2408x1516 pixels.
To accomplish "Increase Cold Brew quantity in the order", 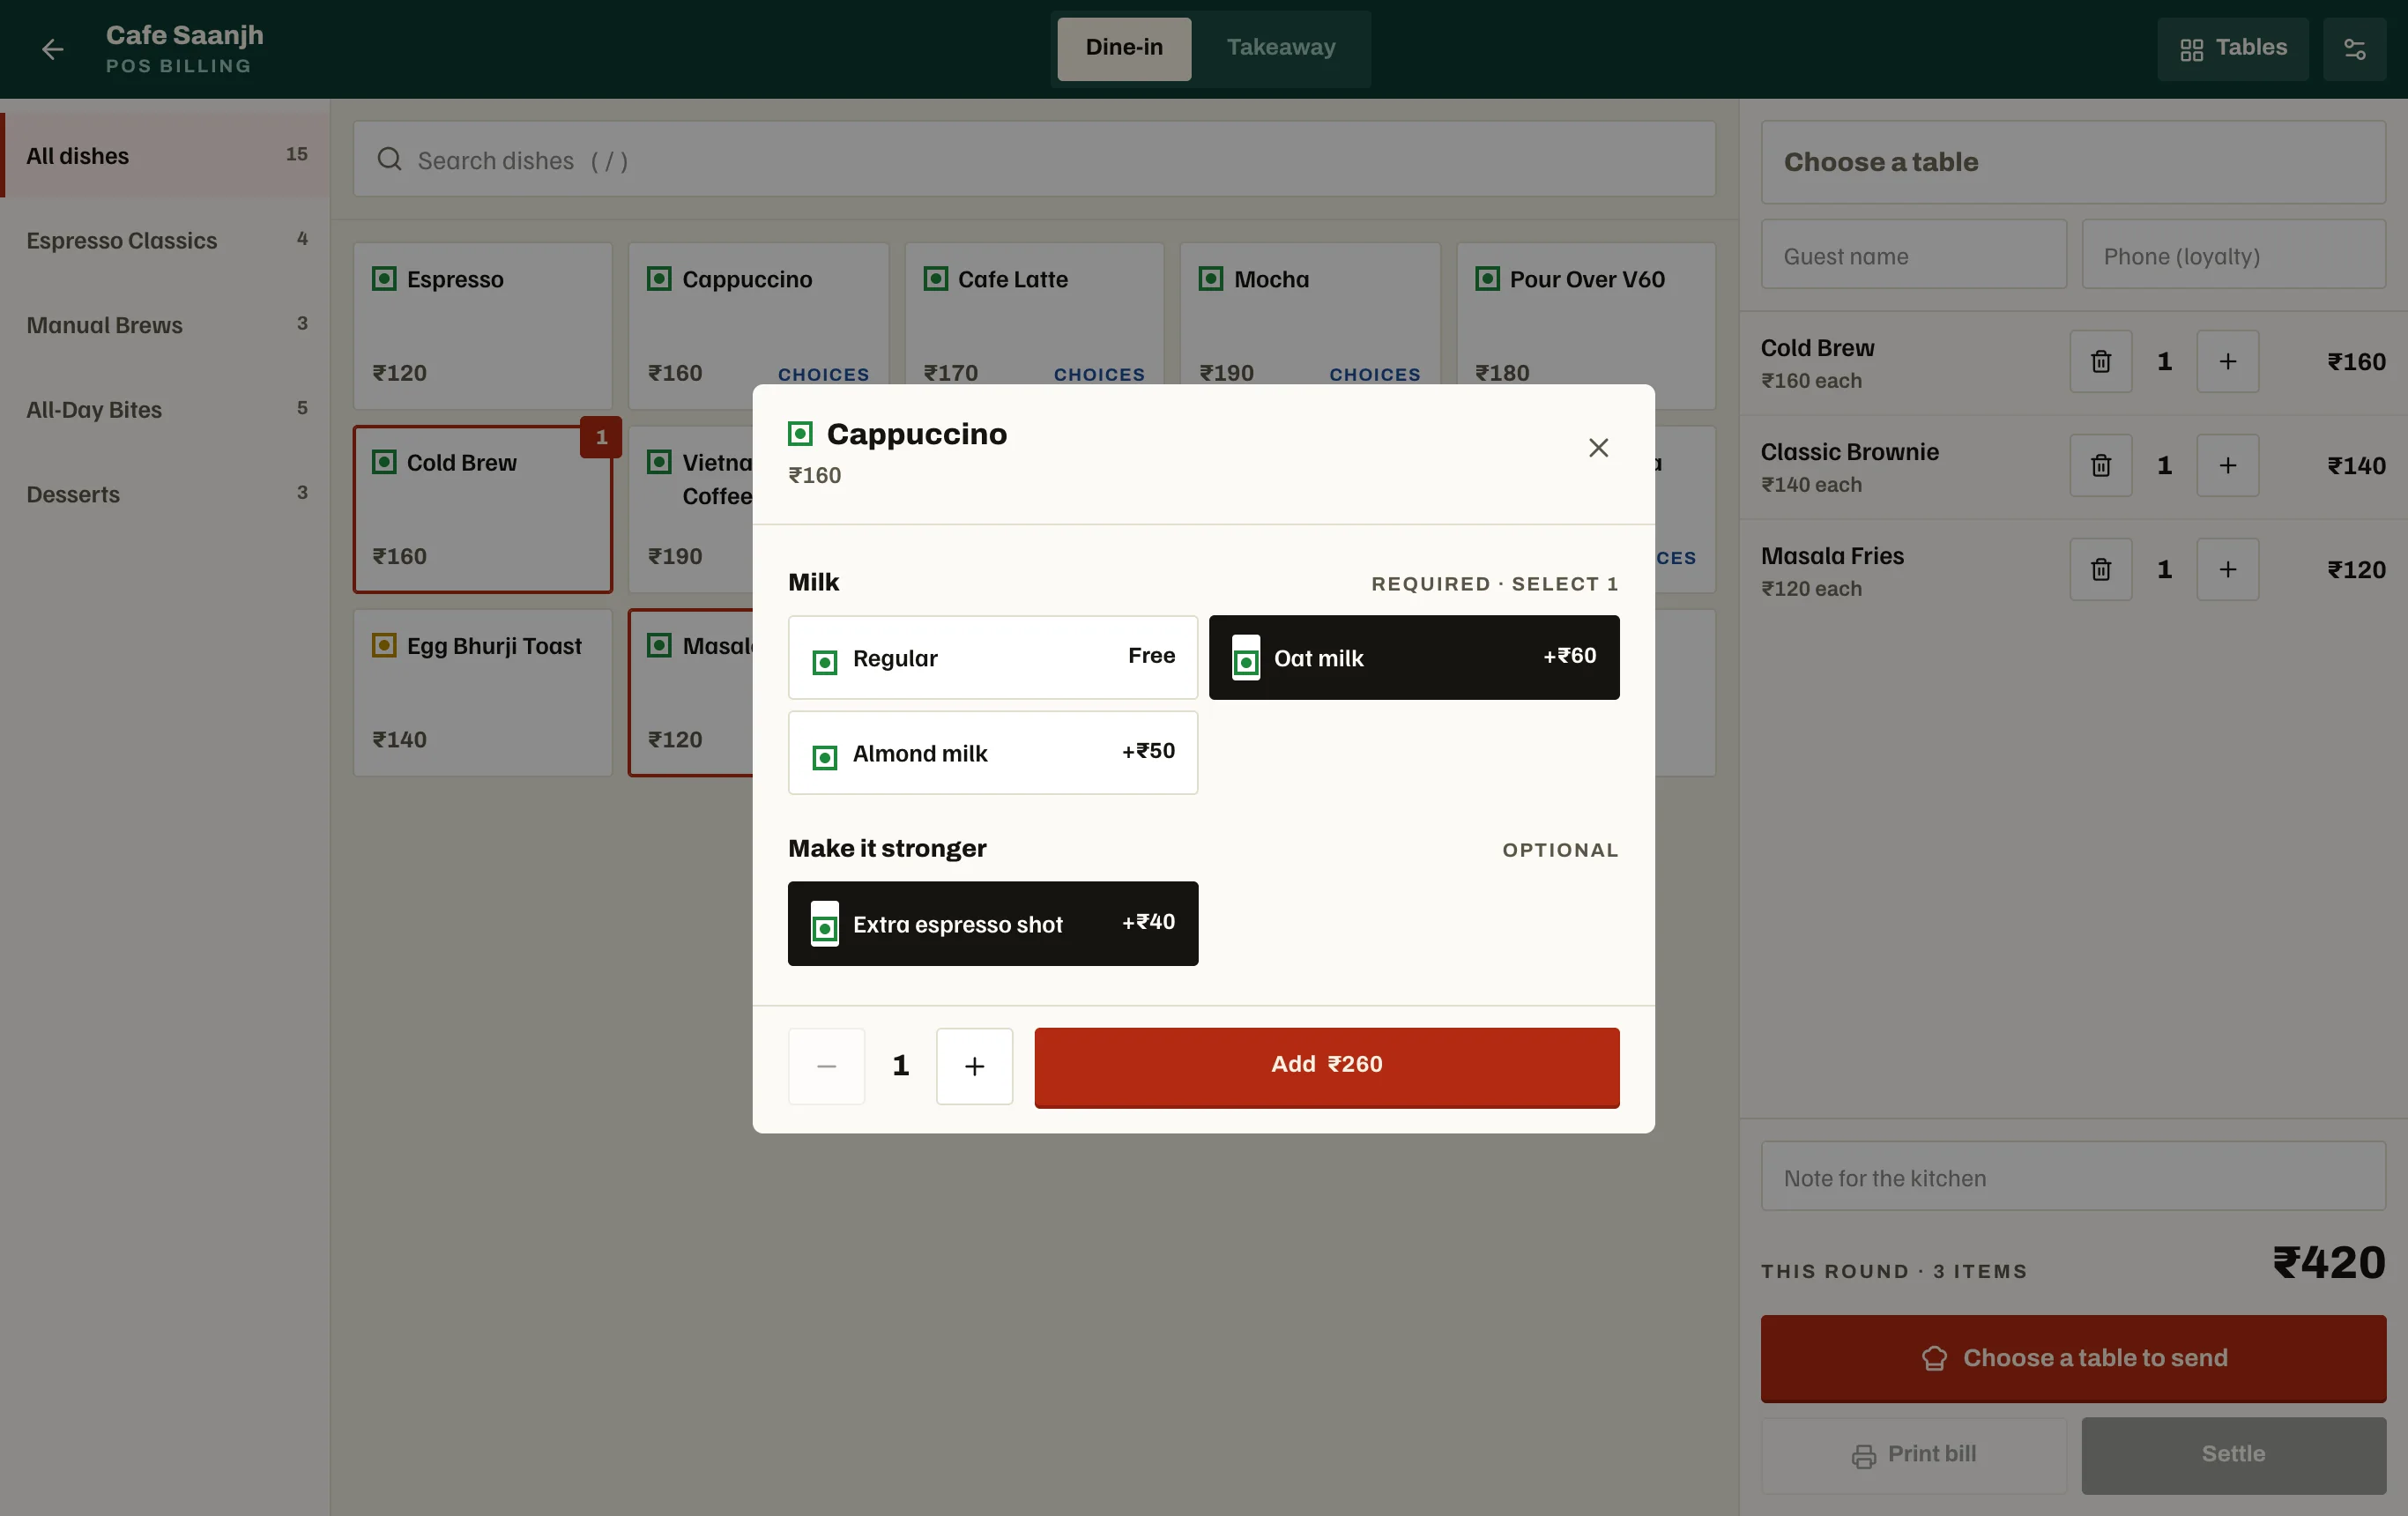I will coord(2227,361).
